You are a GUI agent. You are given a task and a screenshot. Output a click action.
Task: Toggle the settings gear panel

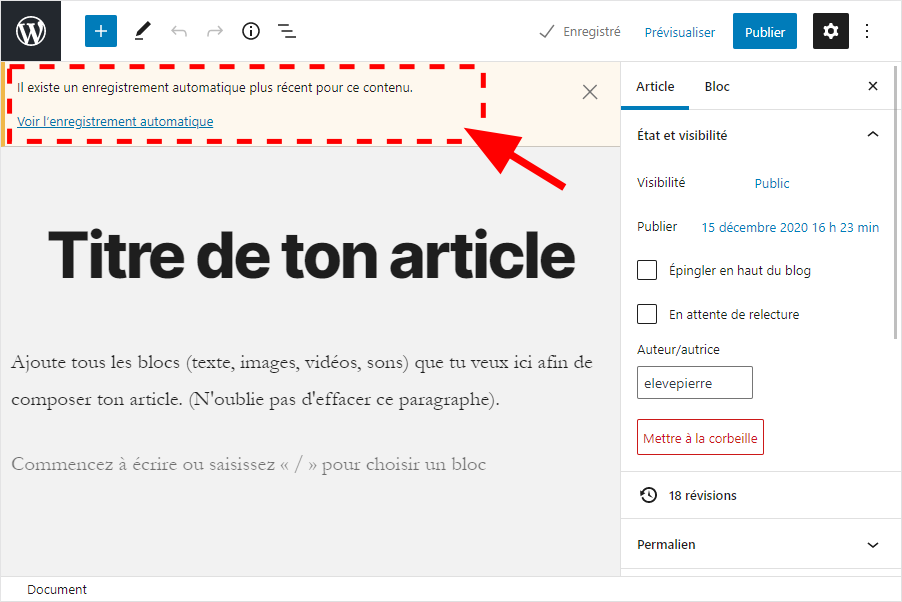coord(830,31)
